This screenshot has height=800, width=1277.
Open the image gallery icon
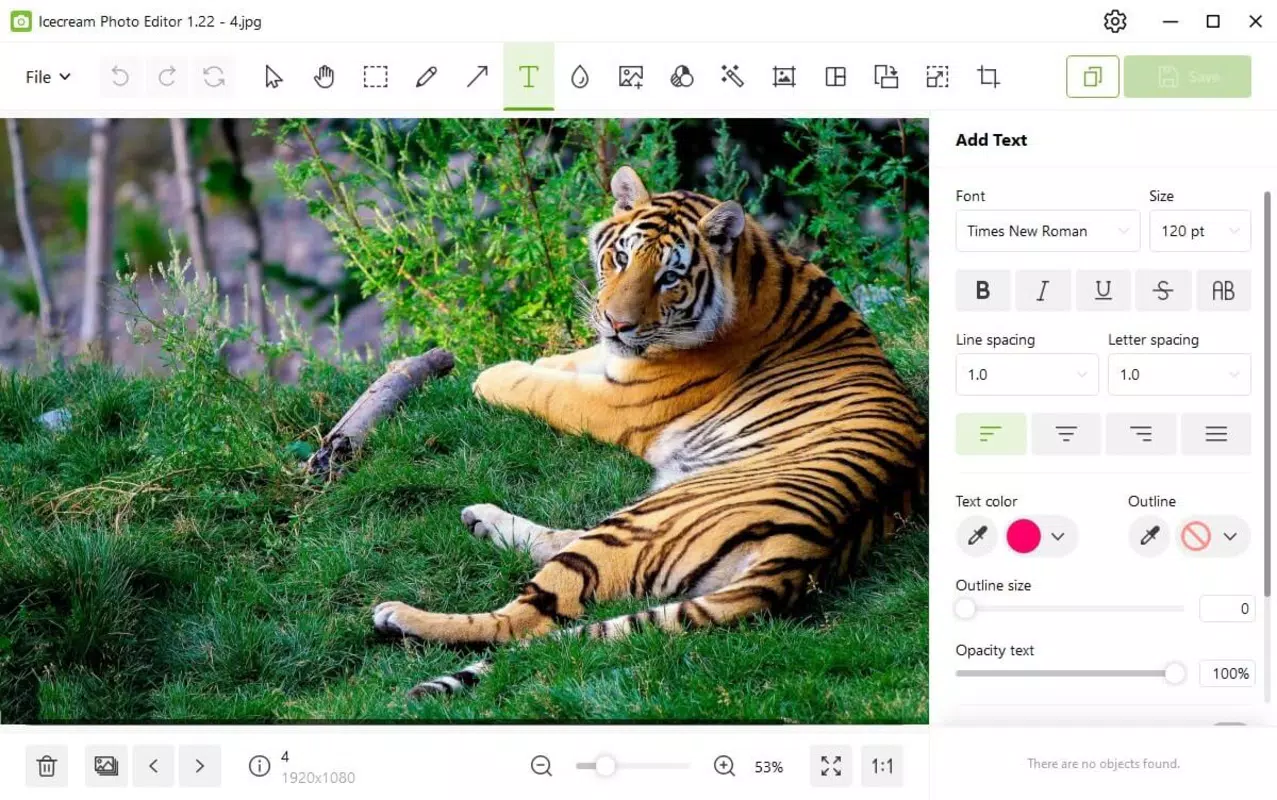pyautogui.click(x=106, y=766)
